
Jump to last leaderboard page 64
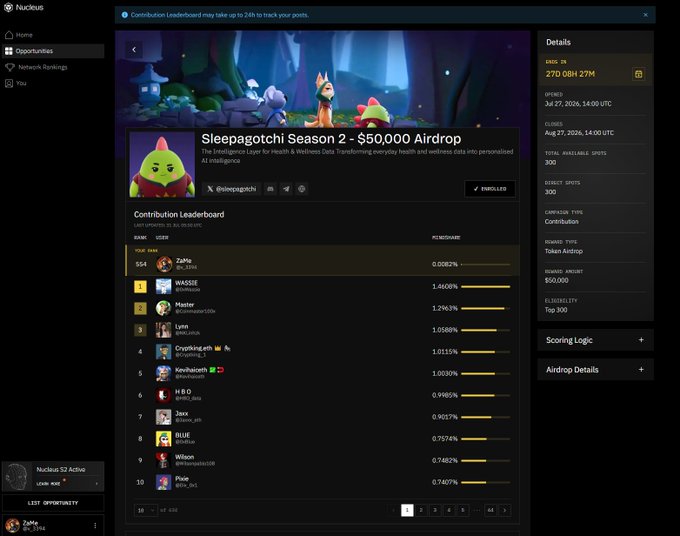[x=490, y=510]
